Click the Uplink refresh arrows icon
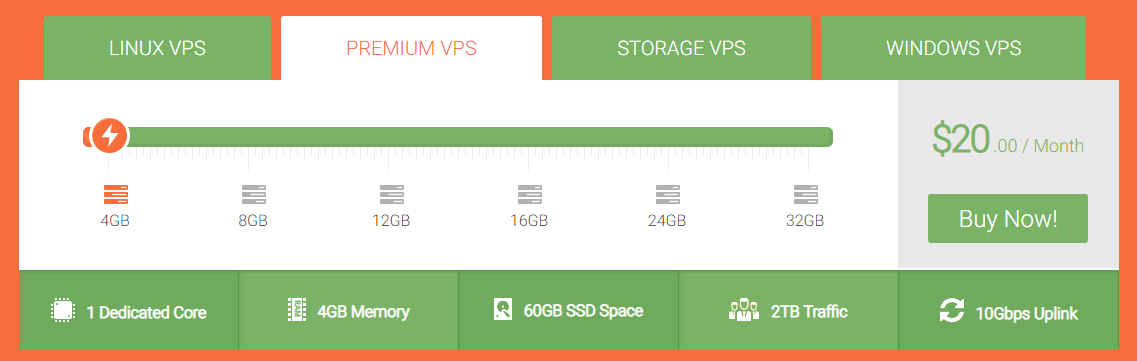This screenshot has width=1137, height=361. tap(952, 311)
